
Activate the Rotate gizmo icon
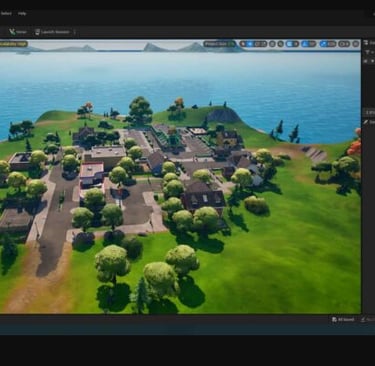[257, 44]
